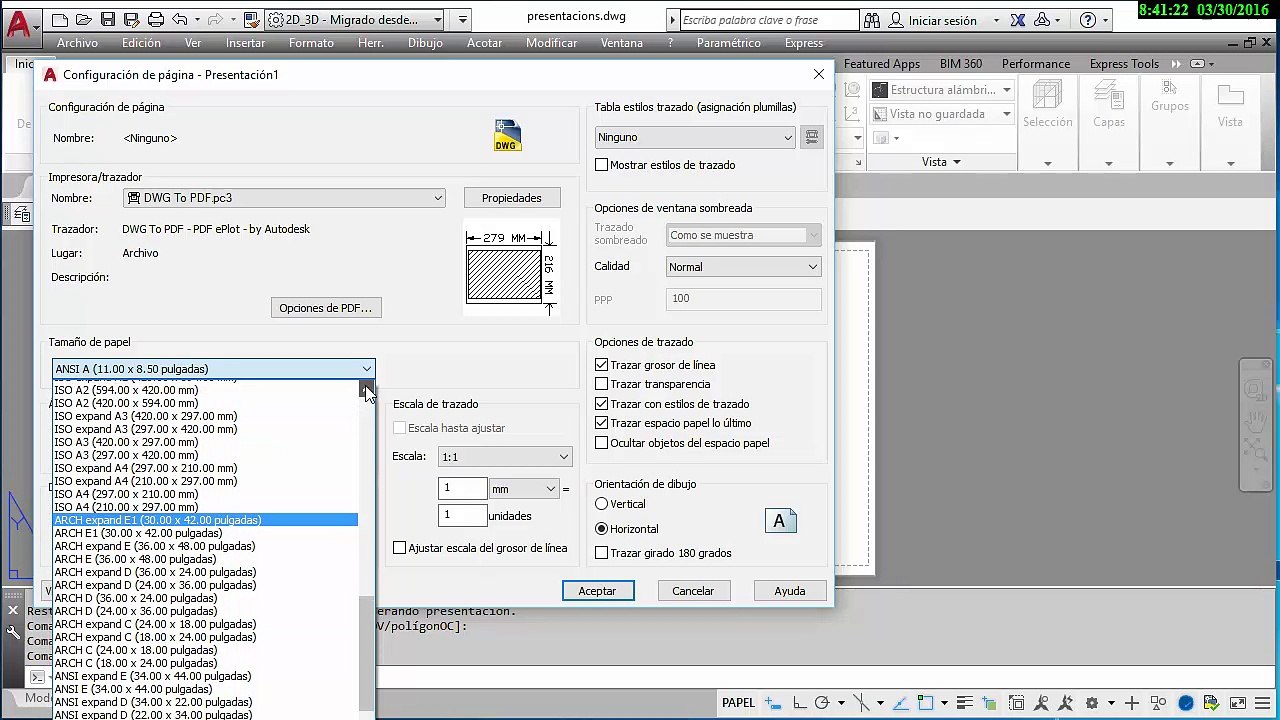Click the hardware acceleration blue circle icon
The height and width of the screenshot is (720, 1280).
coord(1186,703)
